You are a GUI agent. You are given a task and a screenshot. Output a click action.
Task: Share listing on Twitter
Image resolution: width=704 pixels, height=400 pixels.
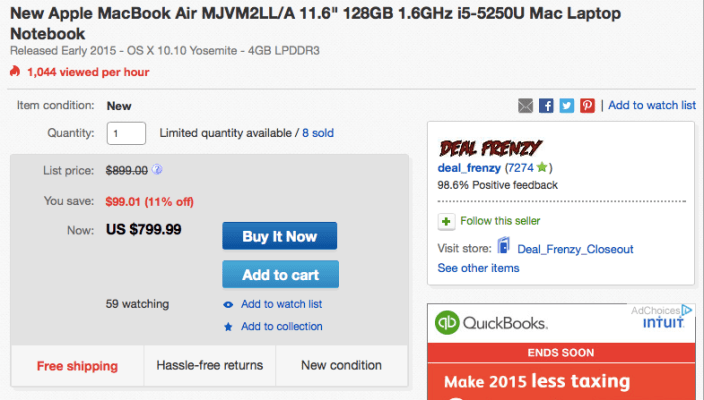[x=567, y=105]
